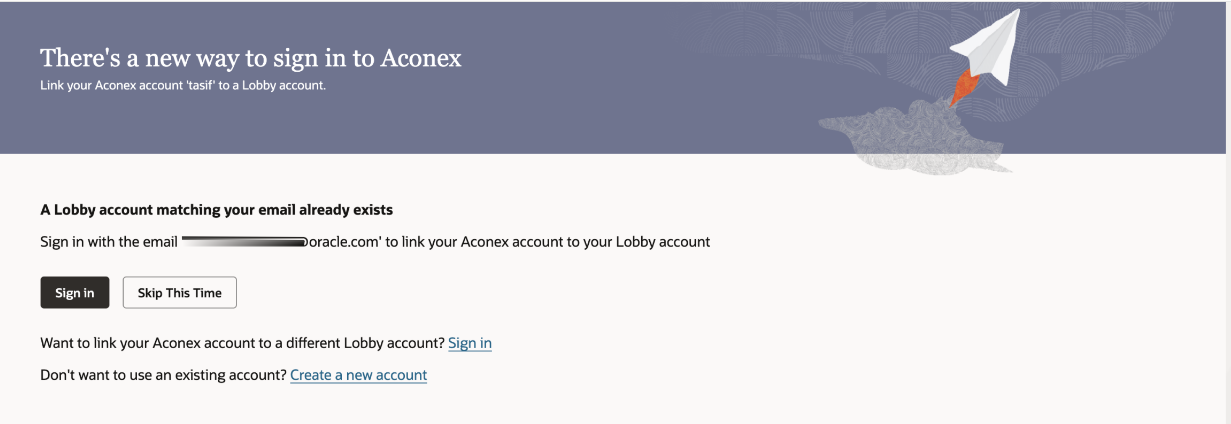Screen dimensions: 1231x424
Task: Click the orange trail beneath the paper plane
Action: 961,91
